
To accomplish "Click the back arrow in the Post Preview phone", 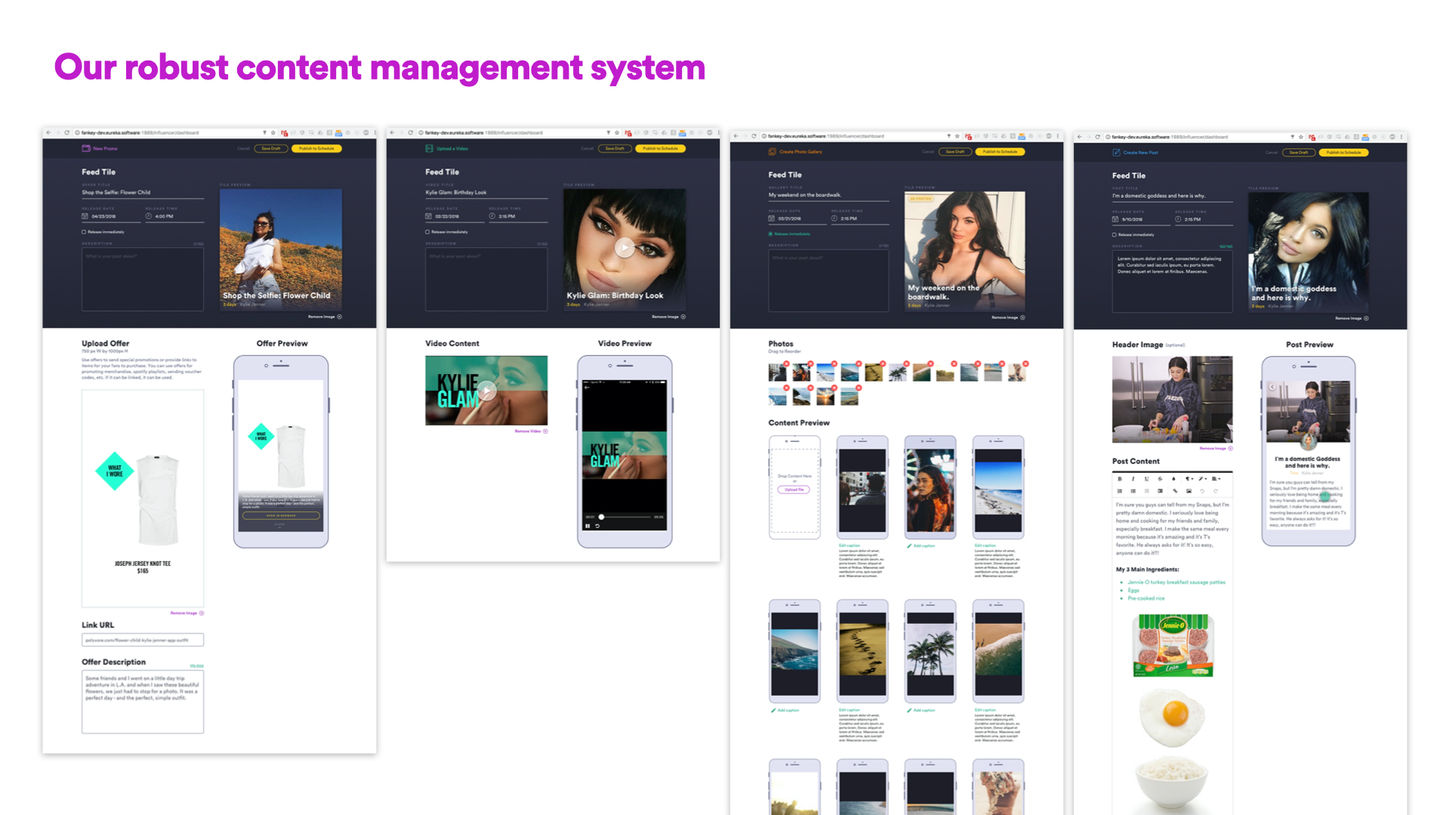I will coord(1272,386).
